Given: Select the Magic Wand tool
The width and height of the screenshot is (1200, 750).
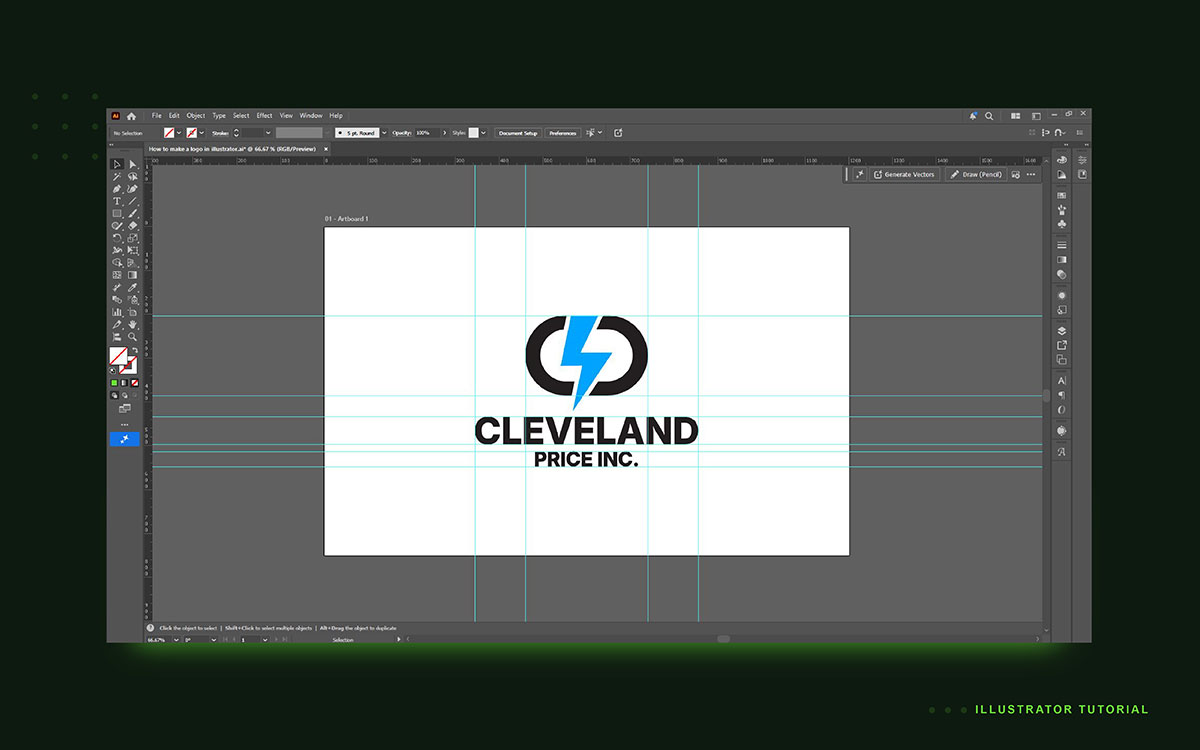Looking at the screenshot, I should (117, 176).
